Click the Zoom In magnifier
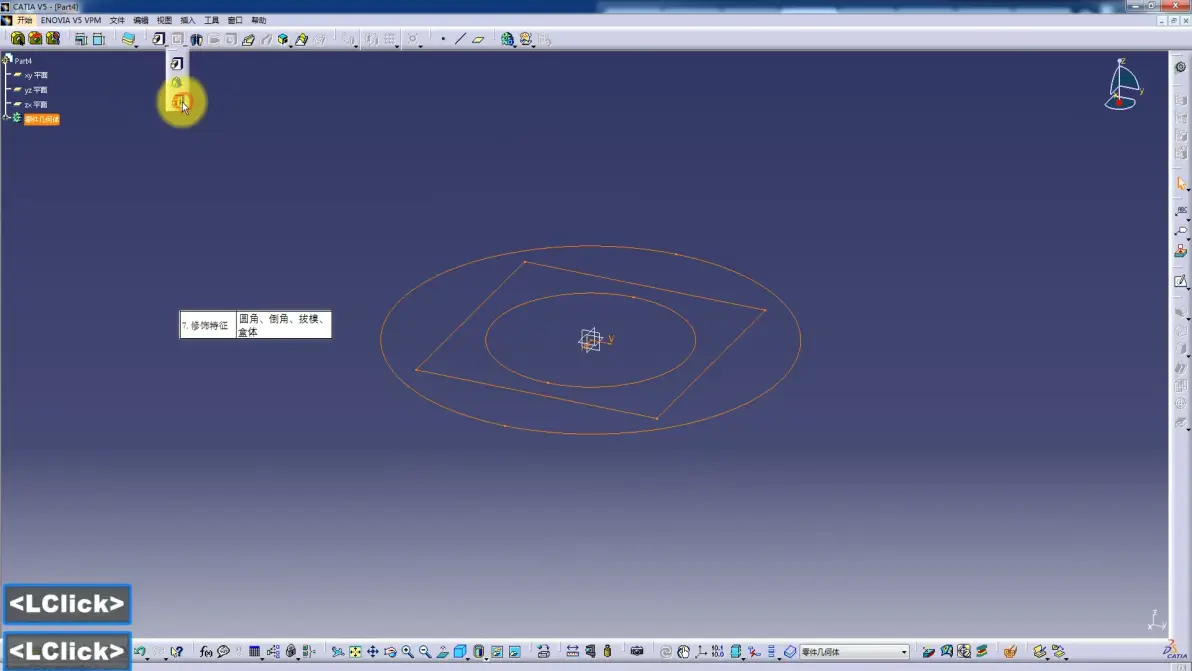 [x=407, y=651]
